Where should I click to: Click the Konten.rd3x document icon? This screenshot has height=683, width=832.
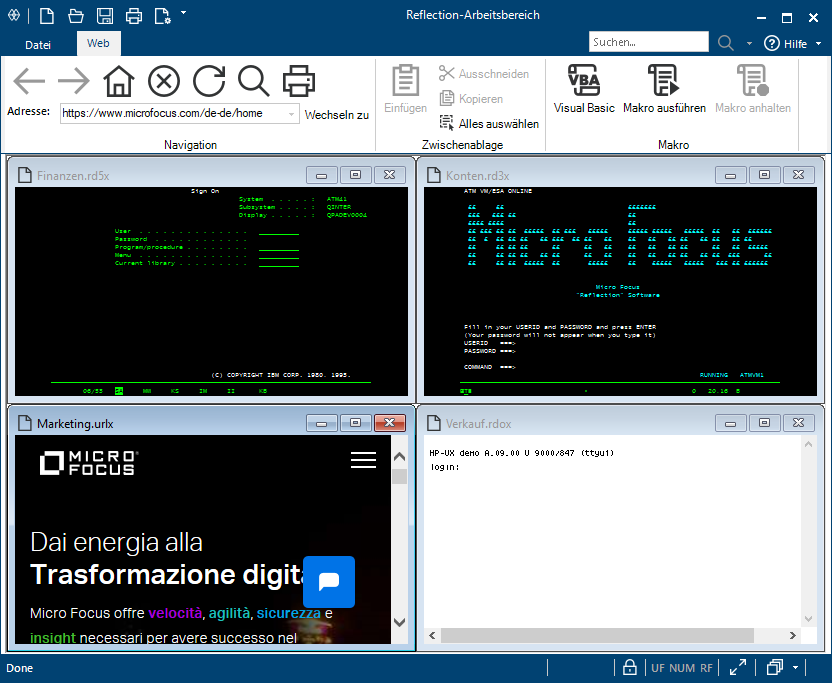(434, 175)
